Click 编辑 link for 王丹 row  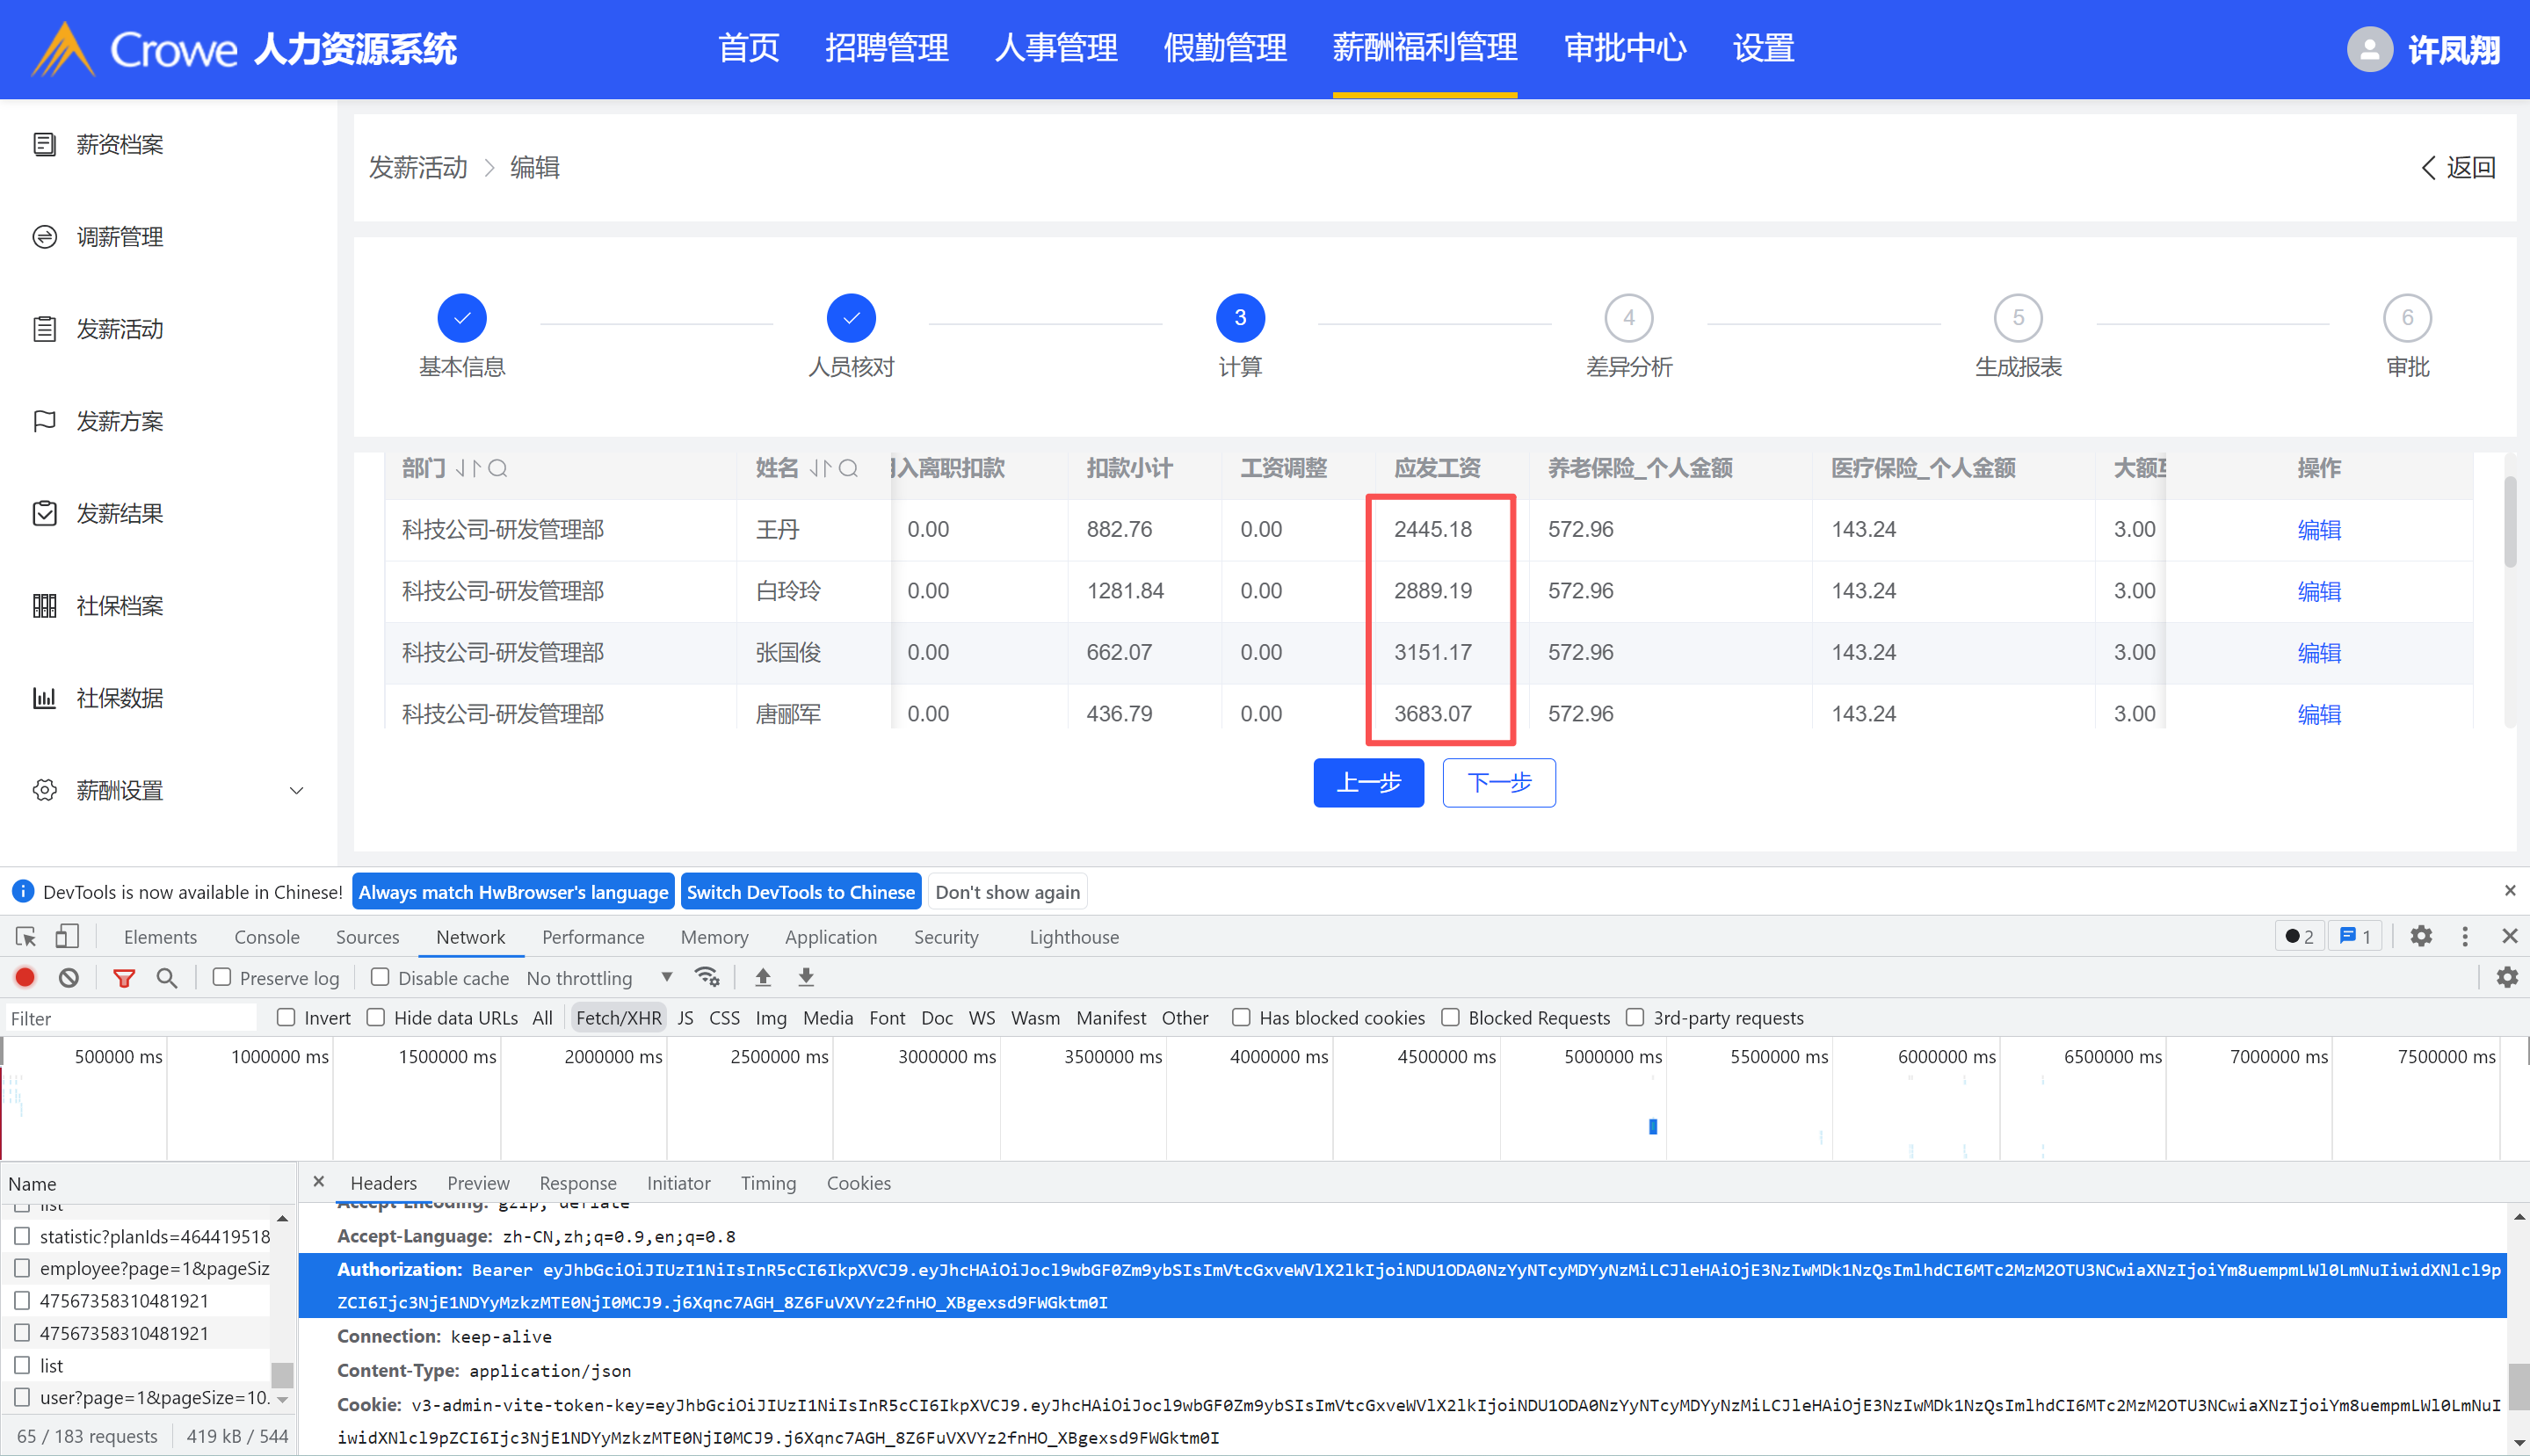[x=2318, y=530]
